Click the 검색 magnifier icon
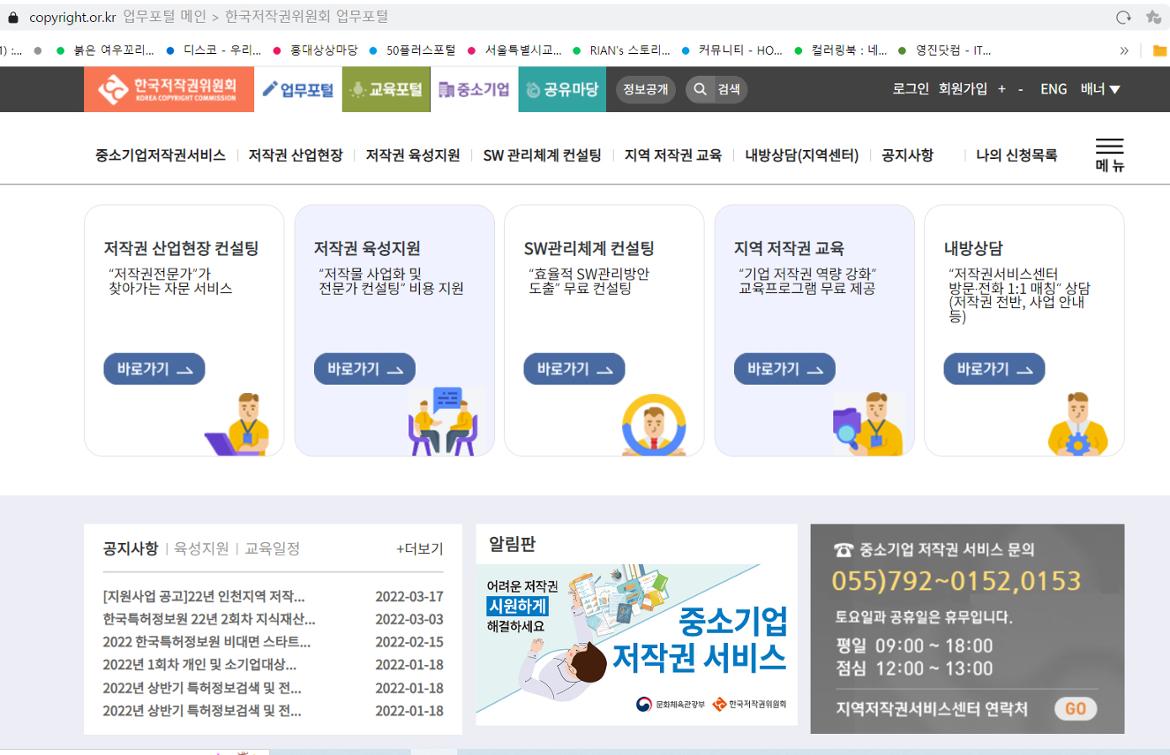1170x755 pixels. 701,89
